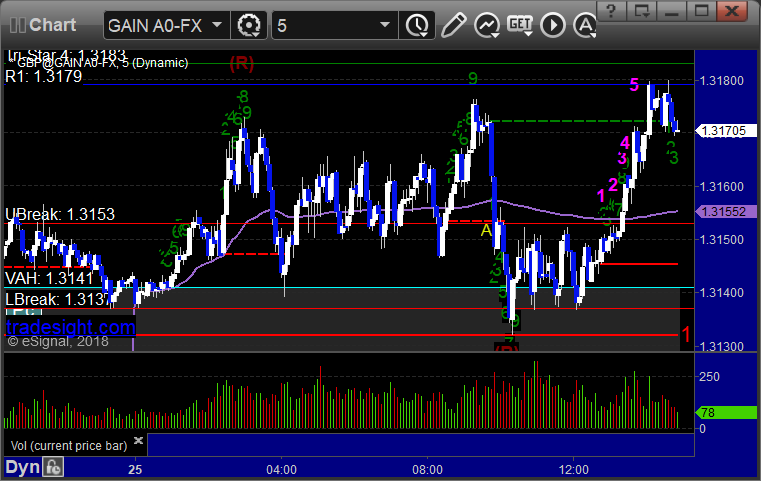Click the volume value 78 tag
Screen dimensions: 761x481
(726, 413)
